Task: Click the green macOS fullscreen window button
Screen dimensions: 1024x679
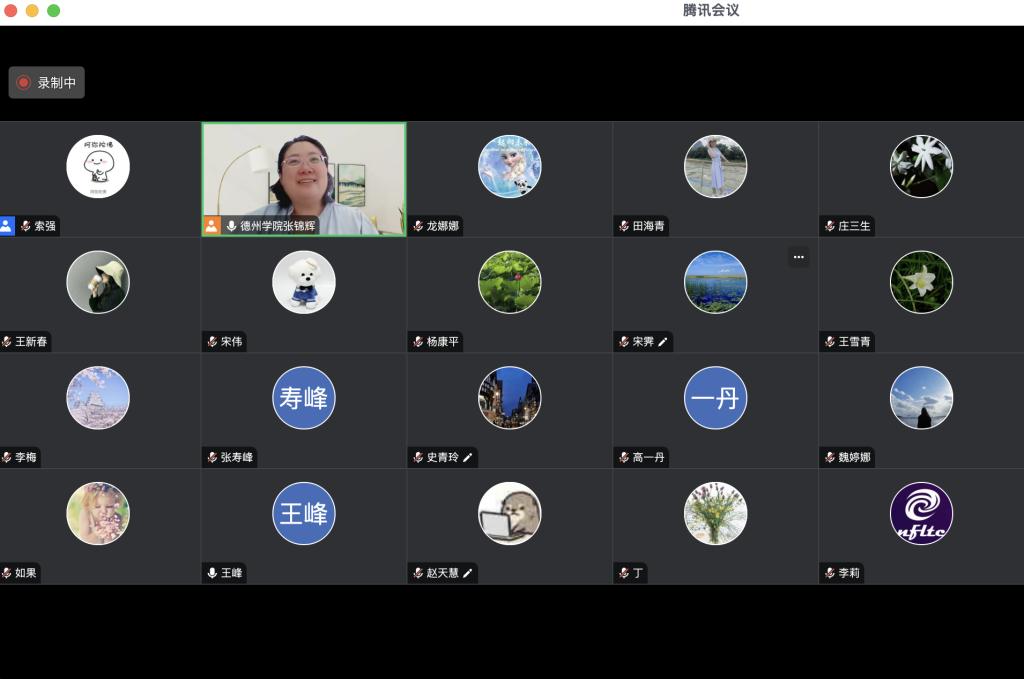Action: (54, 11)
